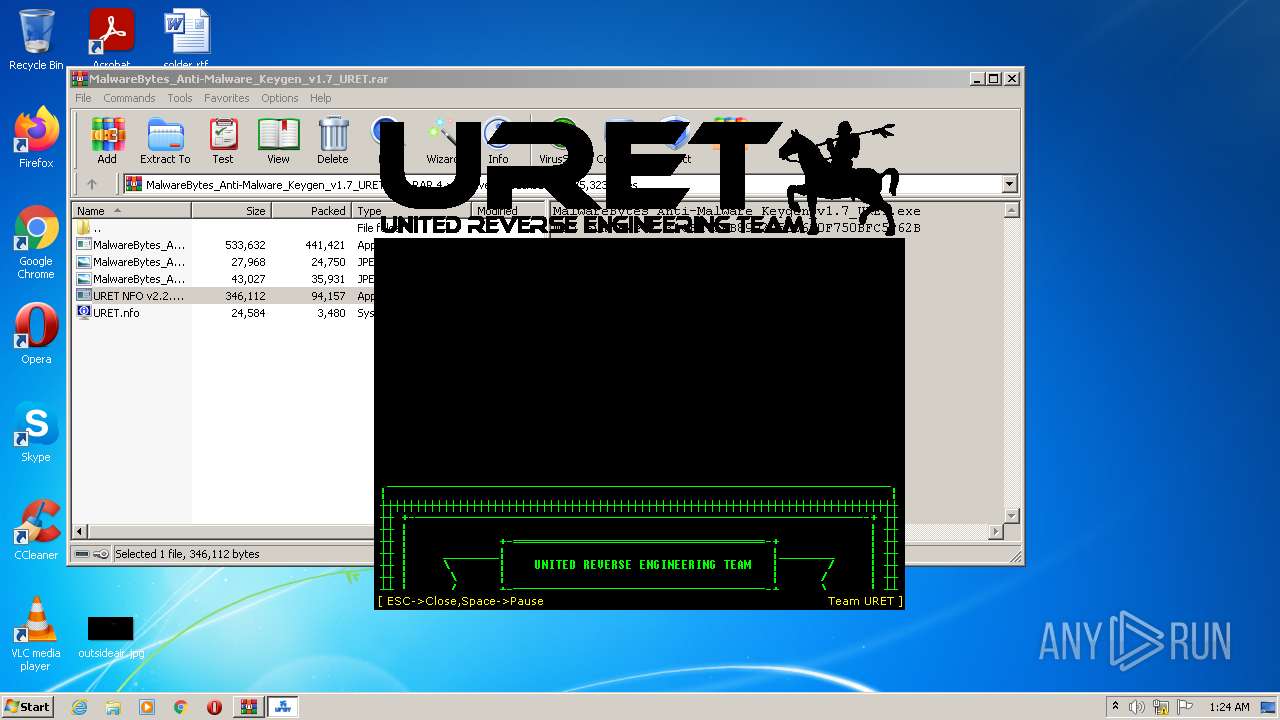Click the comment pane scroll up arrow
Image resolution: width=1280 pixels, height=720 pixels.
coord(1011,210)
